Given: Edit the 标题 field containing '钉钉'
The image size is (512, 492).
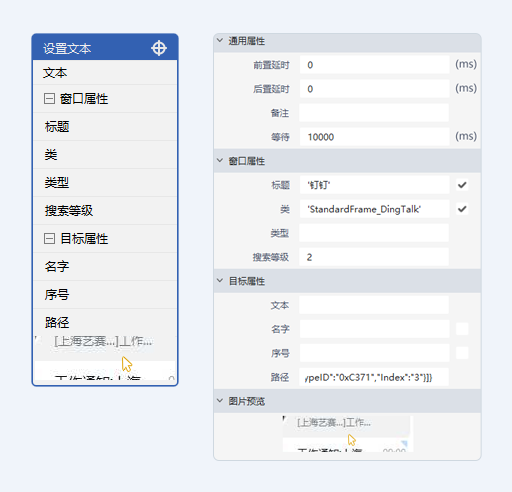Looking at the screenshot, I should [x=374, y=185].
